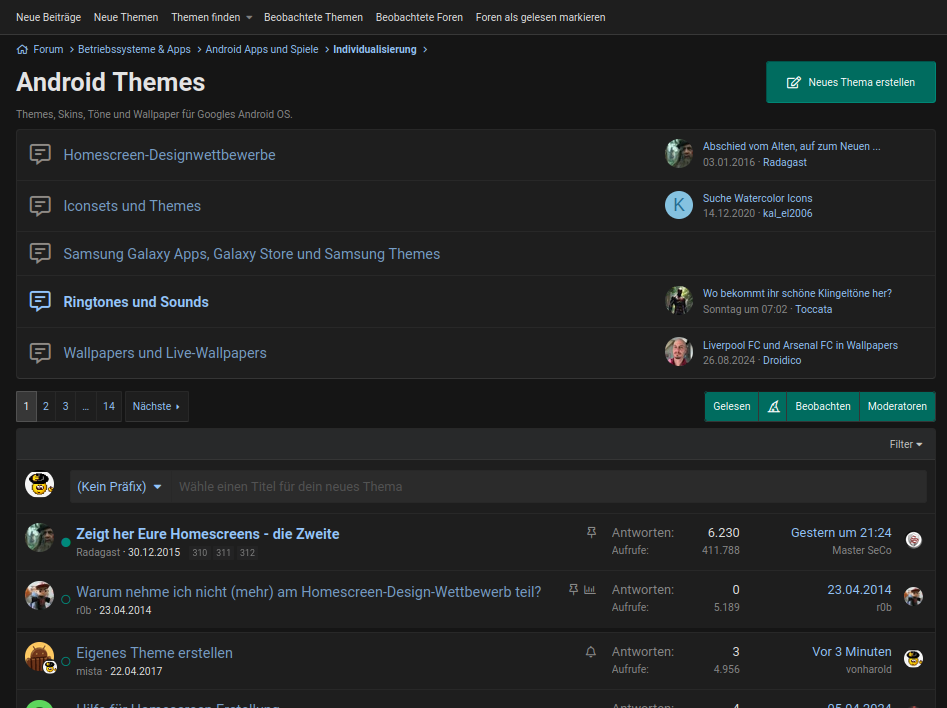Click the Gelesen button
This screenshot has height=708, width=947.
coord(731,407)
